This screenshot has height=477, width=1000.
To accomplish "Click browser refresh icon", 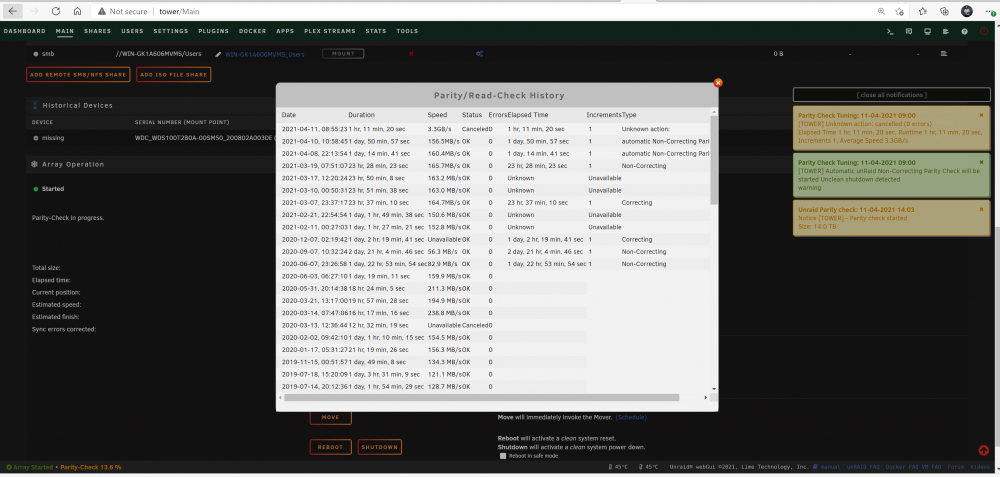I will 55,11.
